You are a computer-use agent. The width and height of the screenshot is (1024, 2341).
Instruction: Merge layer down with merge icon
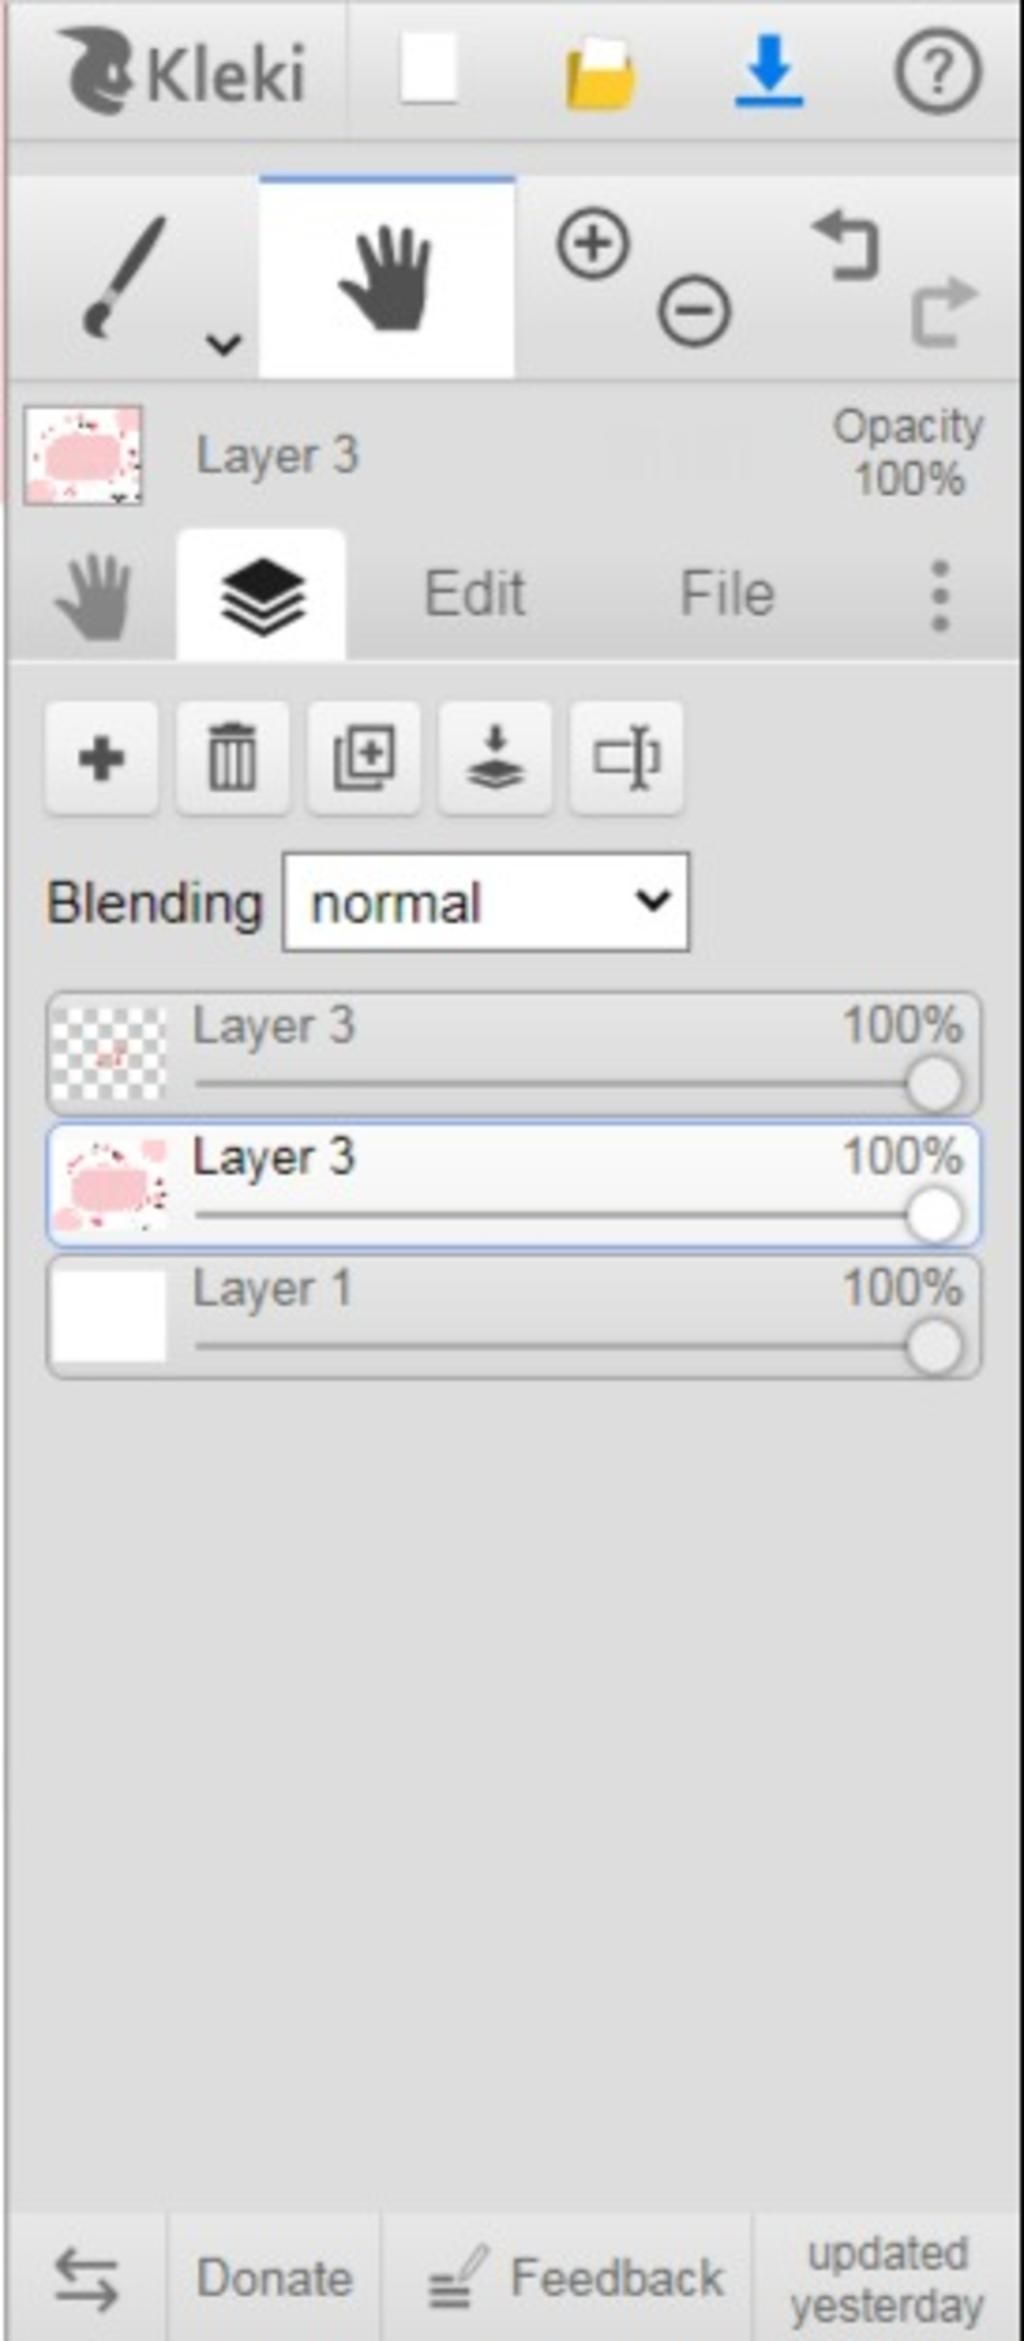point(495,758)
